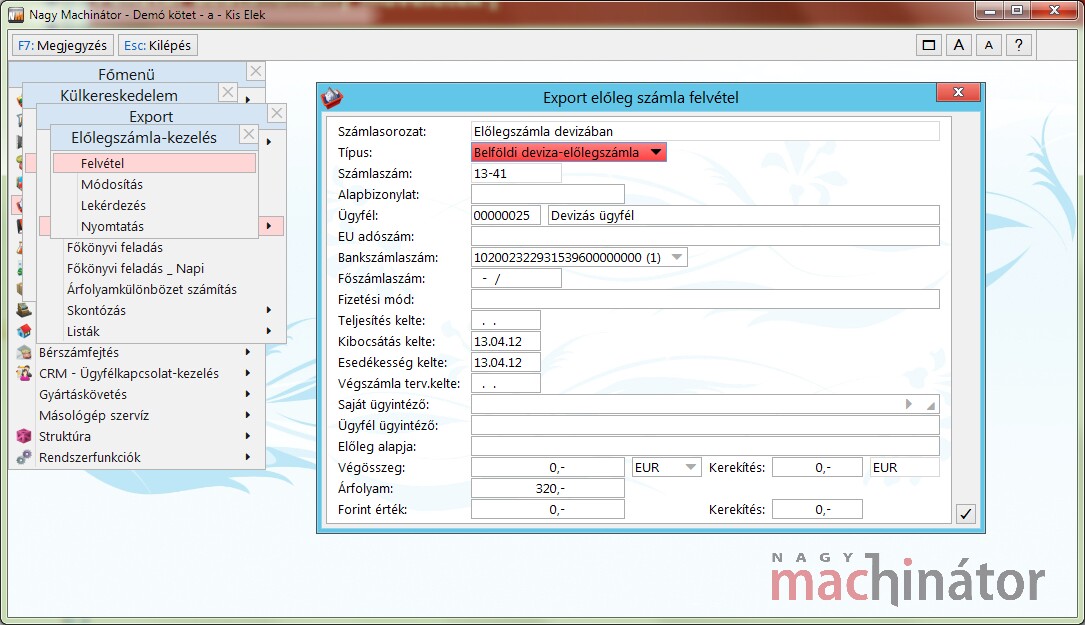Close the Előlegszámla-kezelés menu panel
The height and width of the screenshot is (625, 1085).
248,134
